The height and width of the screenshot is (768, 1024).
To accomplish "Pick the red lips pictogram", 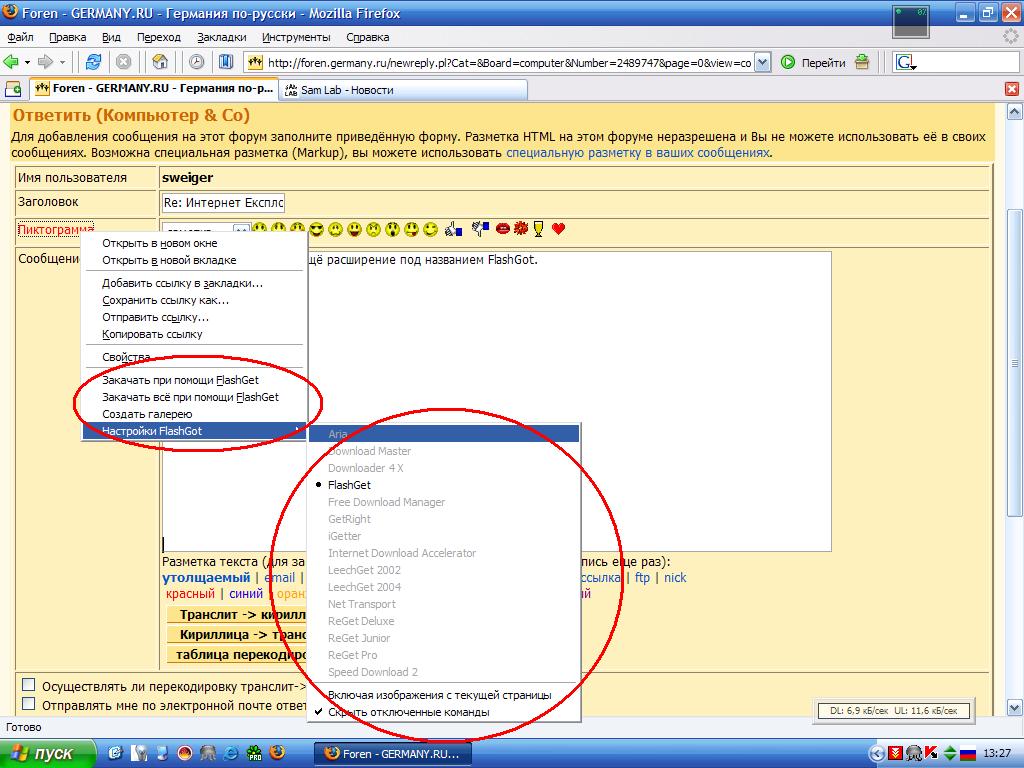I will coord(502,229).
